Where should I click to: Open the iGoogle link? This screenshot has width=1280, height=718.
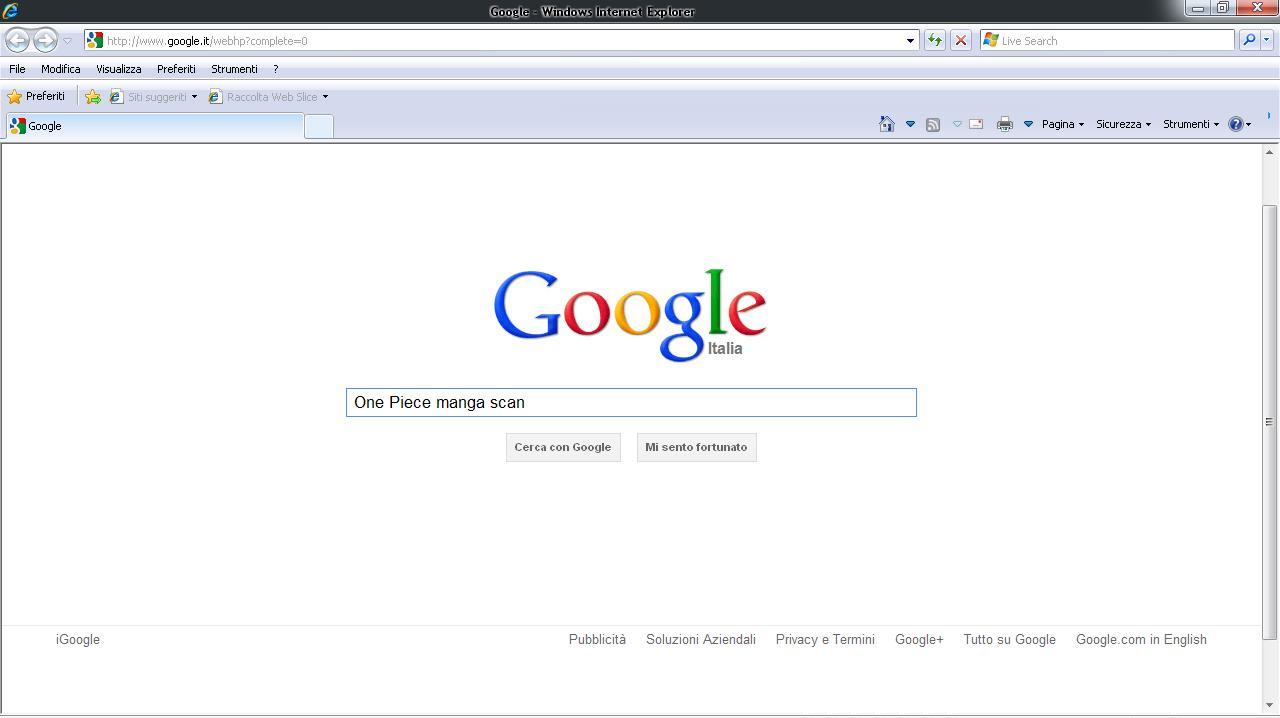pos(78,639)
